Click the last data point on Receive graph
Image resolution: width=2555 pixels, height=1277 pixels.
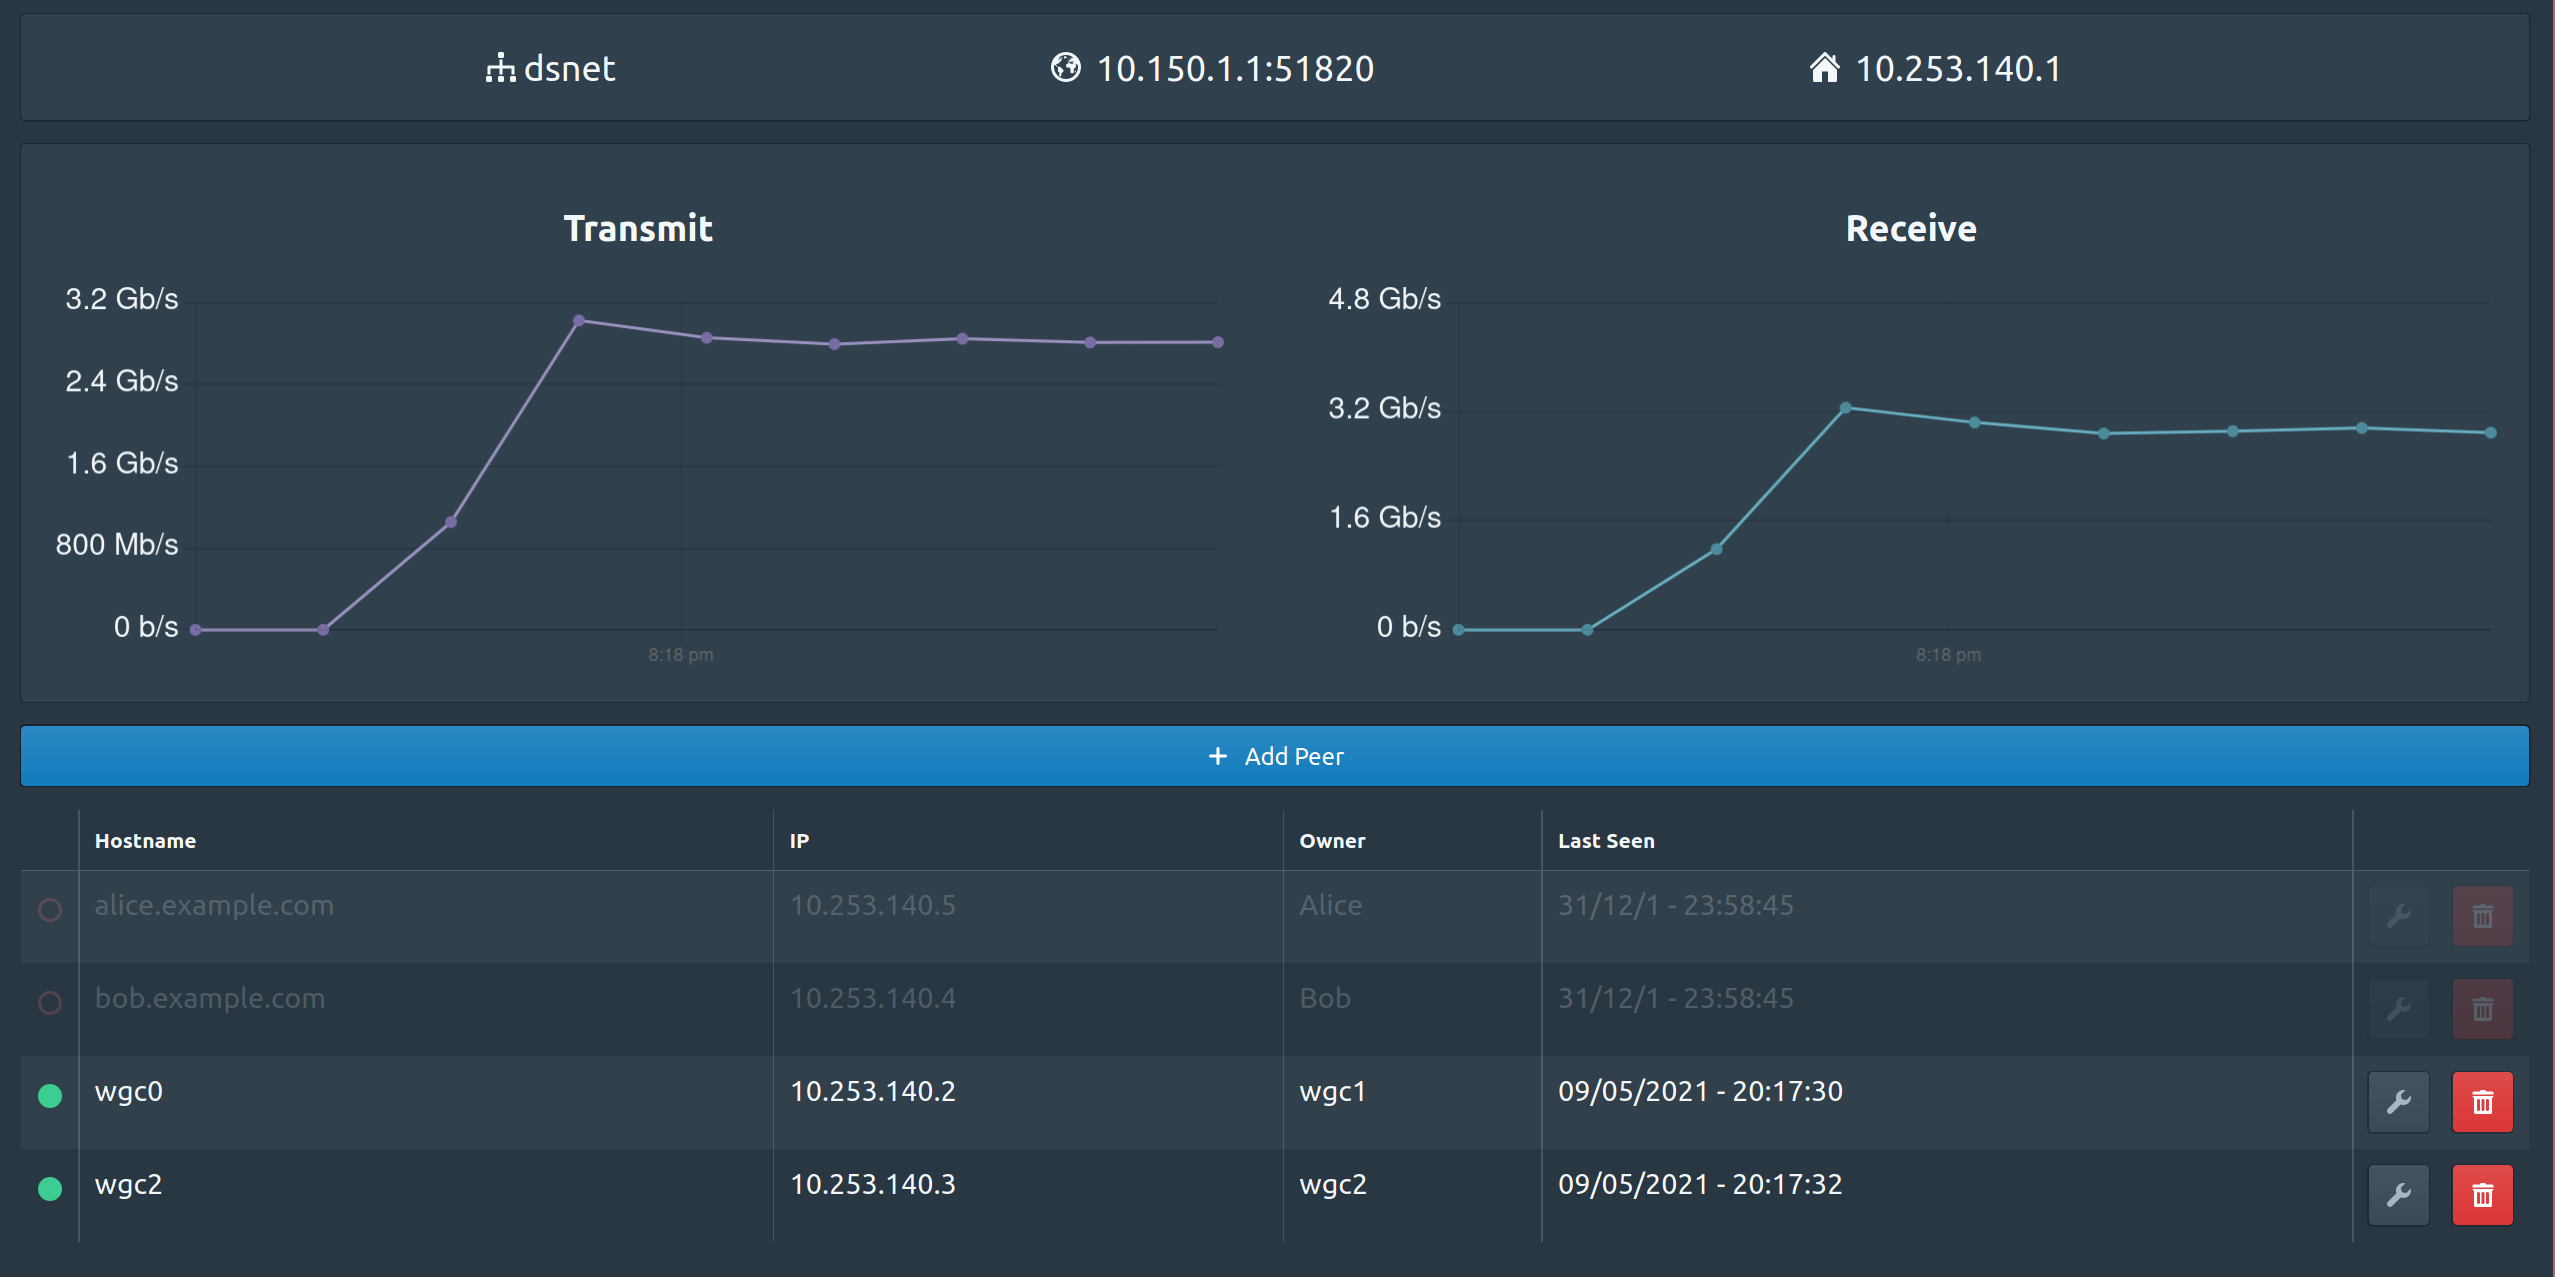[2491, 433]
